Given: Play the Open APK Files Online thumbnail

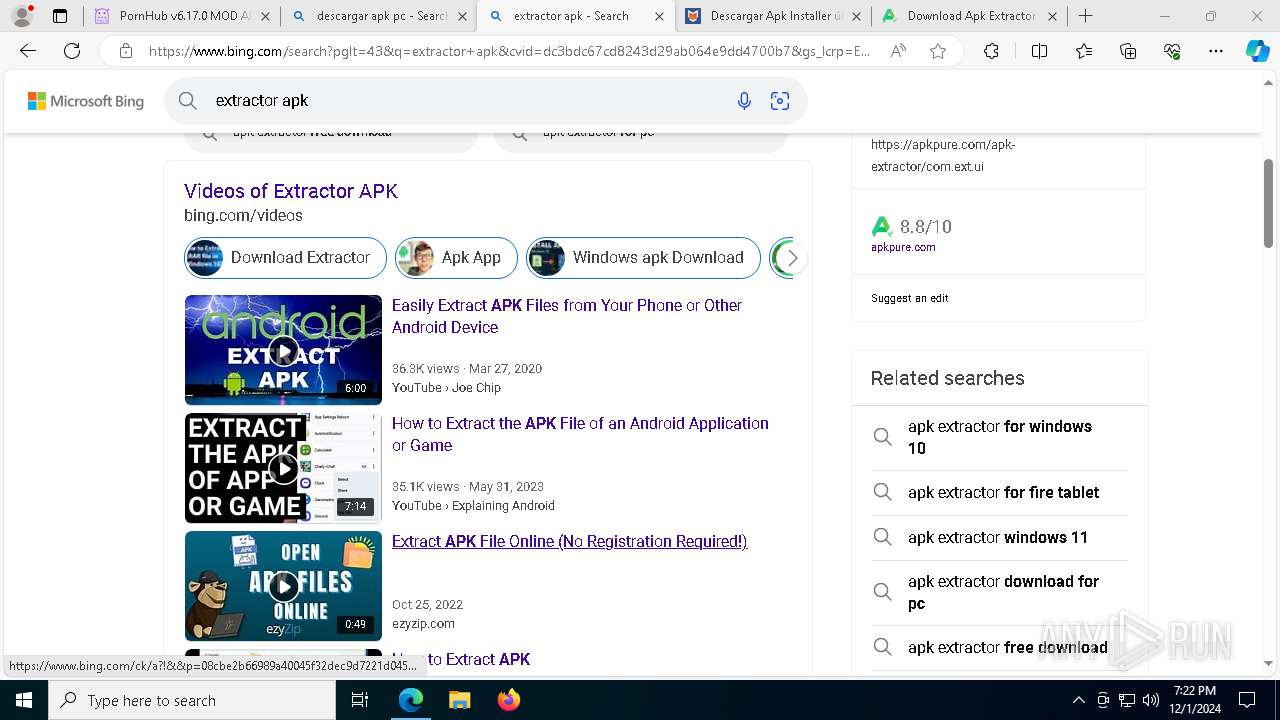Looking at the screenshot, I should coord(283,586).
